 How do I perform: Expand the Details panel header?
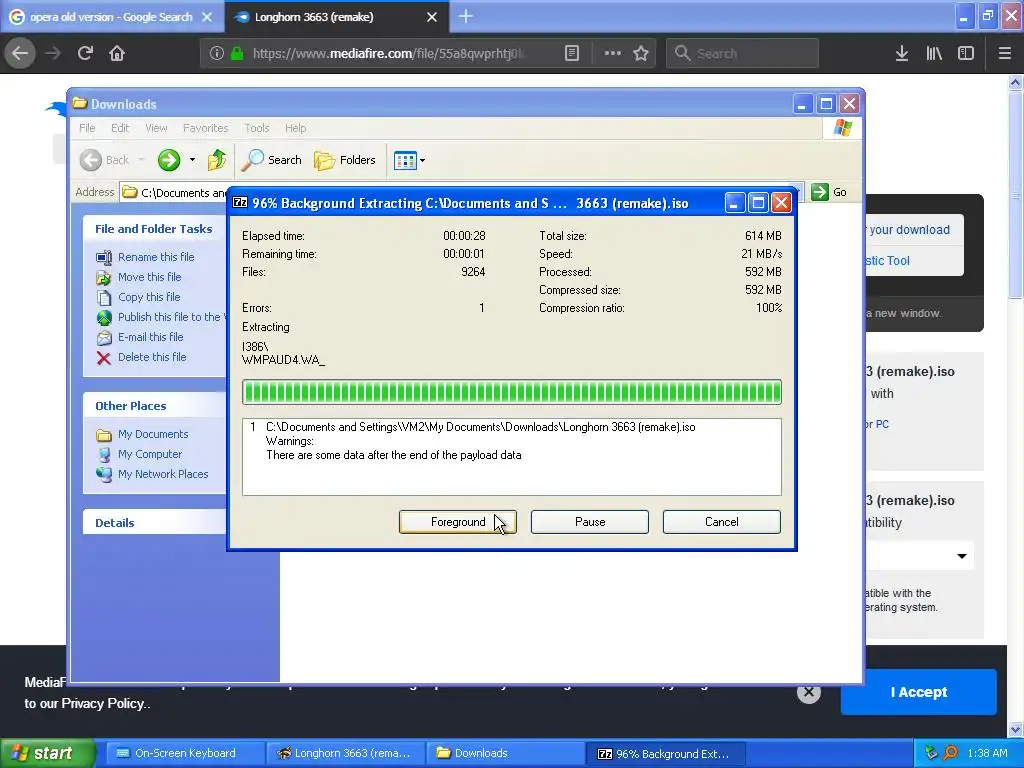[x=155, y=522]
